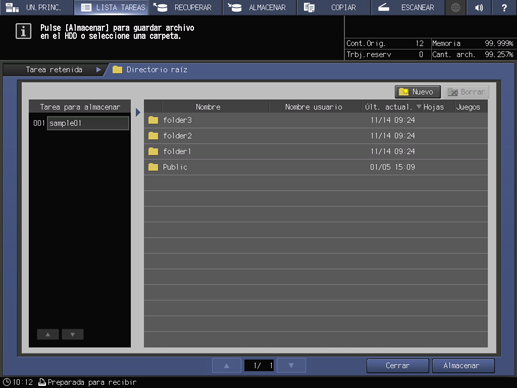Select the folder2 name text
The width and height of the screenshot is (517, 388).
point(177,136)
